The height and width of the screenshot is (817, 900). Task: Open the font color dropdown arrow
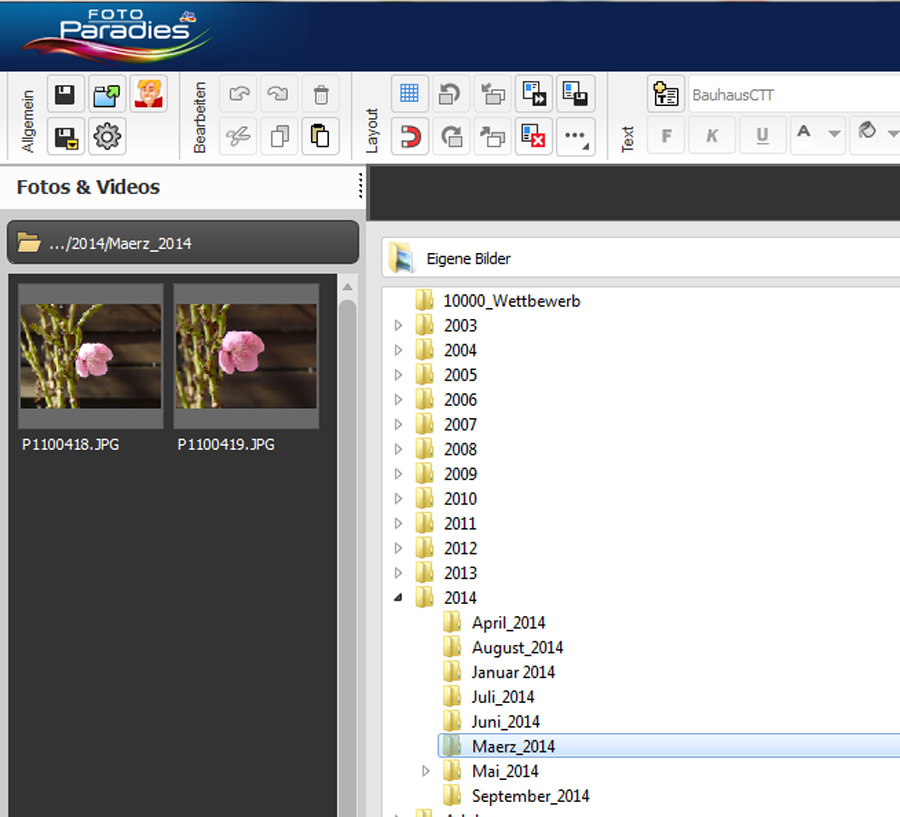[x=835, y=135]
